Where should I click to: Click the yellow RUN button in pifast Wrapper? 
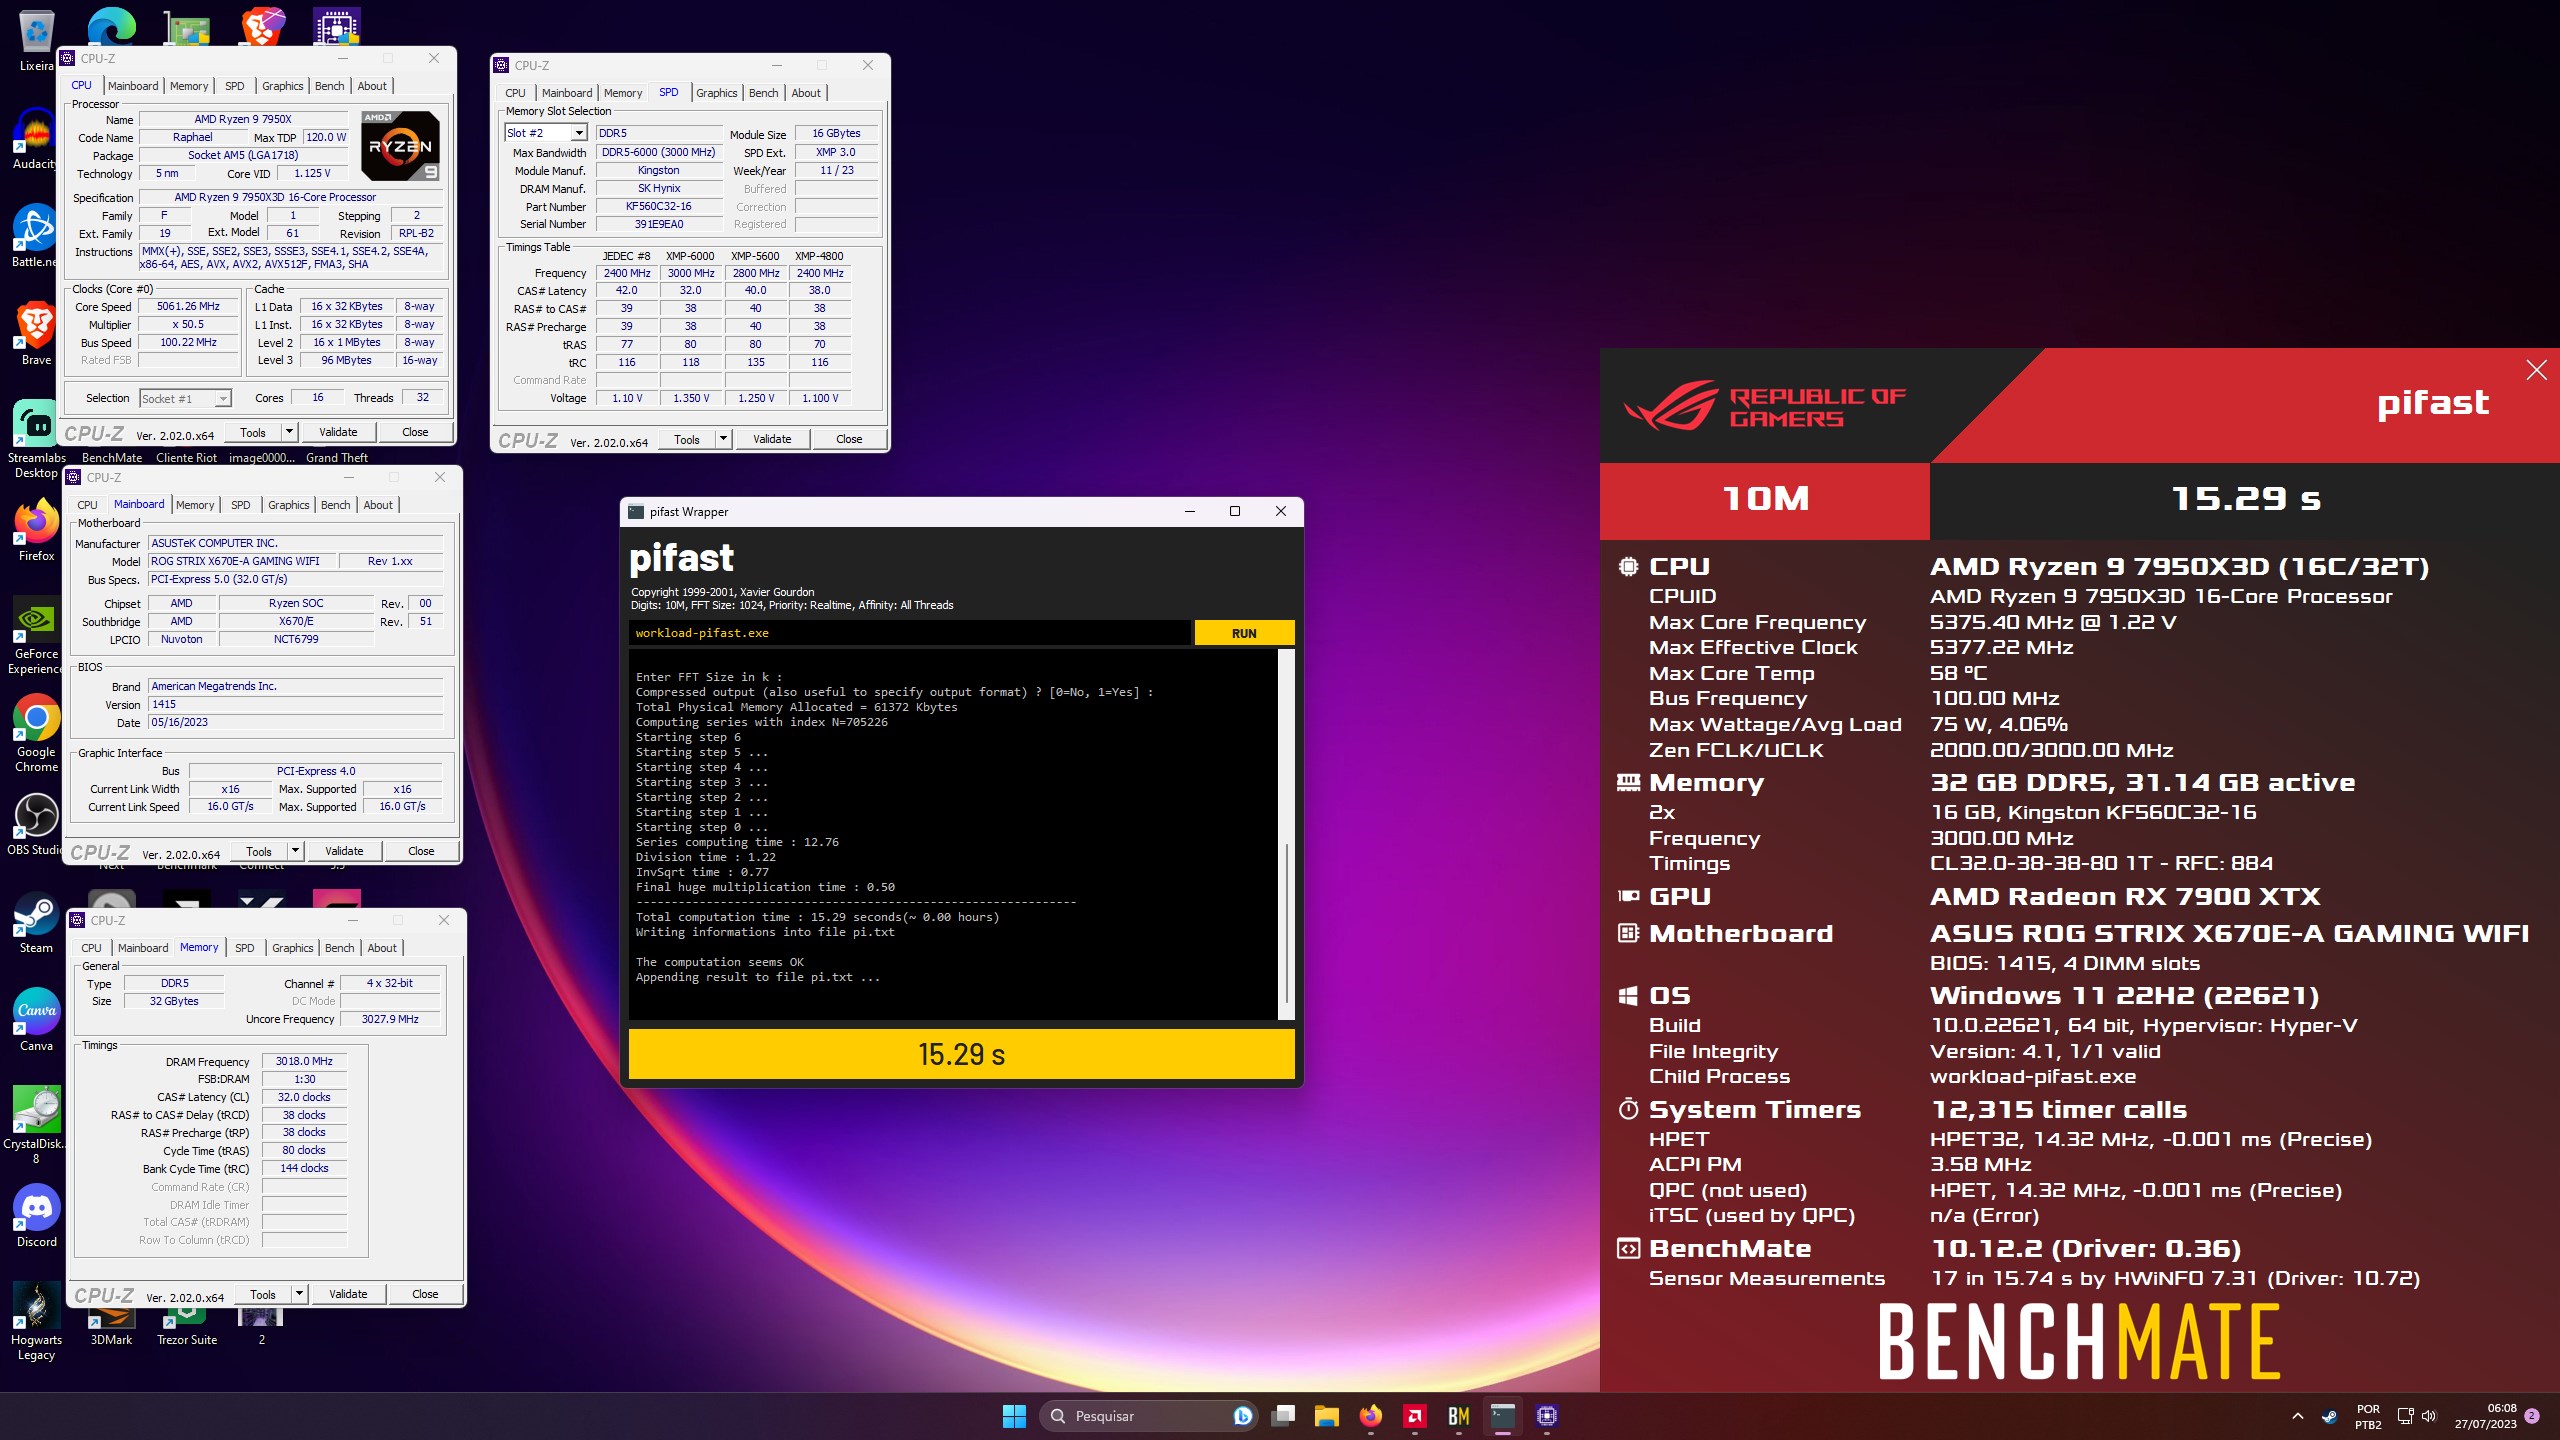pos(1244,633)
